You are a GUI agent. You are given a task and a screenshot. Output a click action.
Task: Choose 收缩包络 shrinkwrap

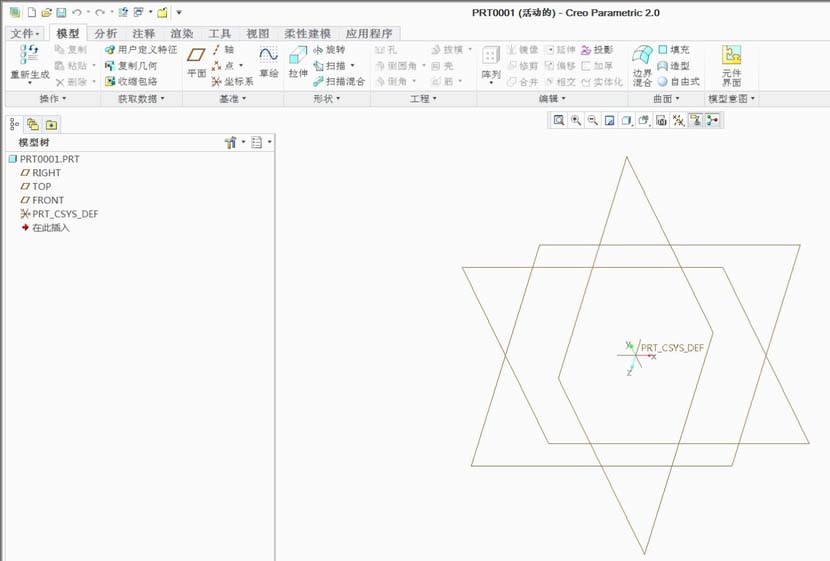[x=131, y=82]
